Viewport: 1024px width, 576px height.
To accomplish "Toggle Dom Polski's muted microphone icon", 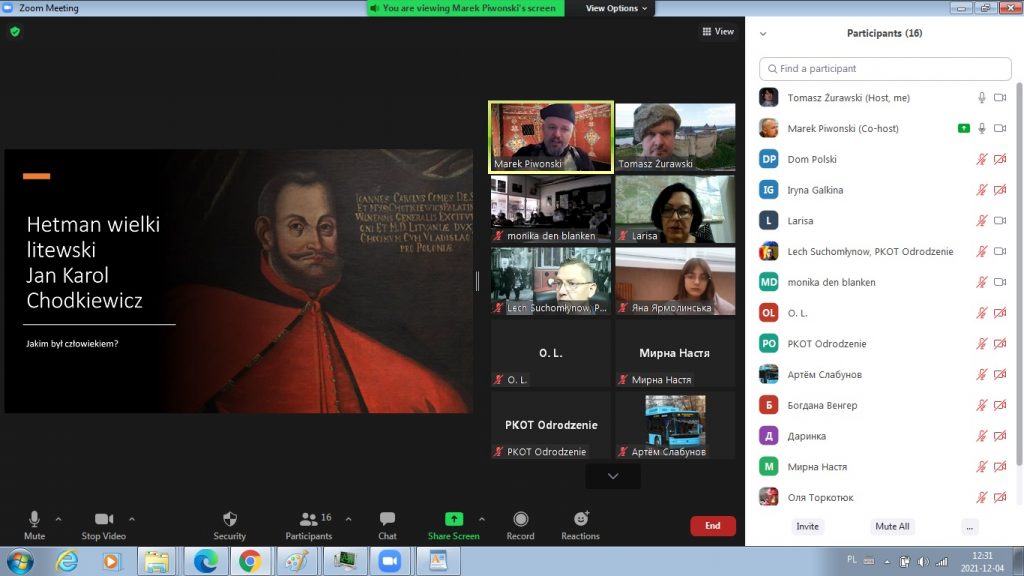I will pyautogui.click(x=981, y=159).
